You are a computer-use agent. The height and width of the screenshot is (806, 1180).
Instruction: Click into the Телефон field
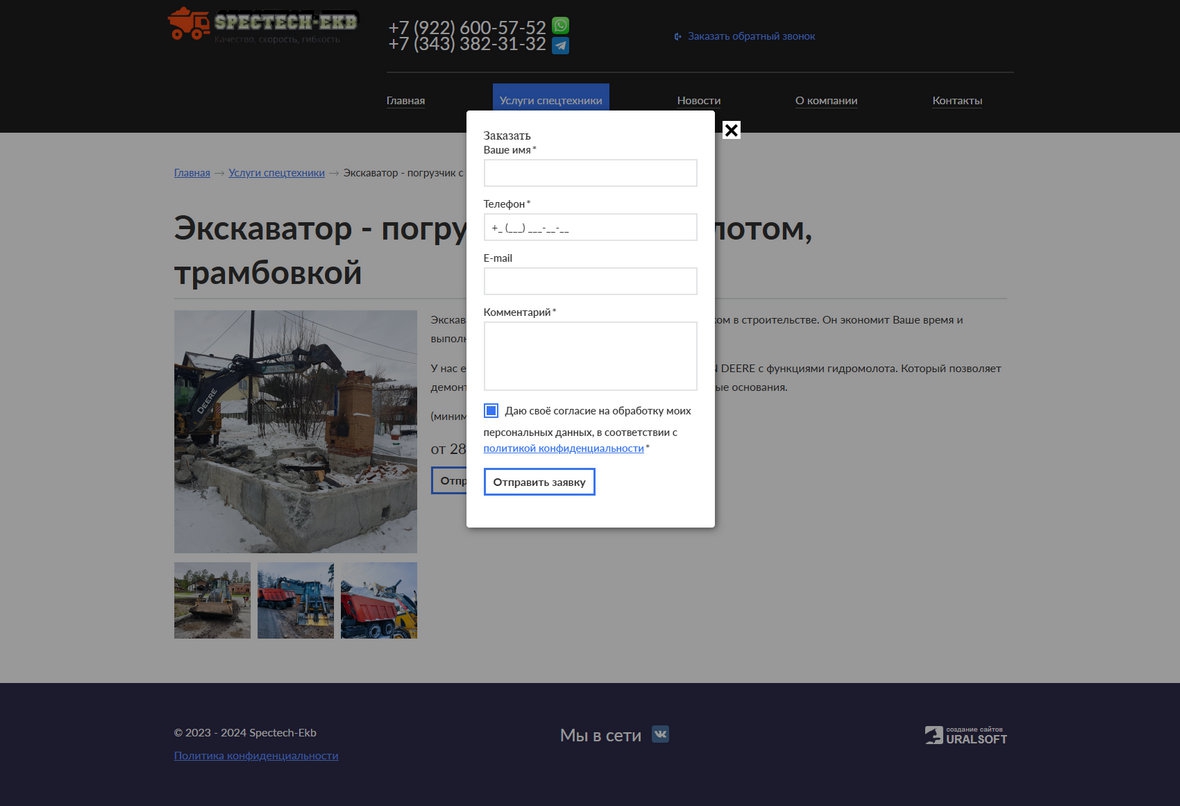coord(590,227)
